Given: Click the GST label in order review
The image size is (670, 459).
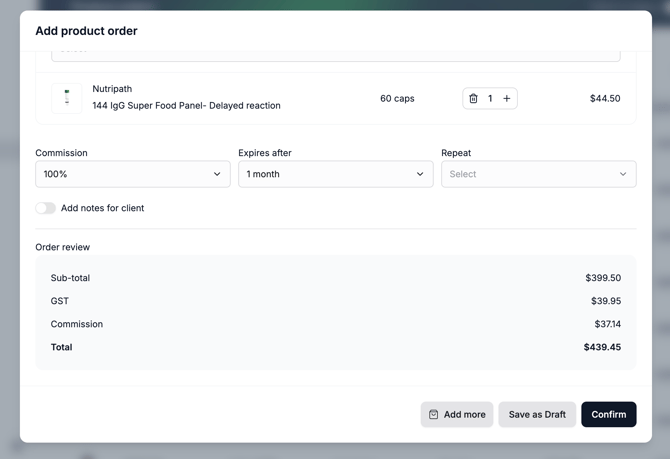Looking at the screenshot, I should (x=59, y=301).
